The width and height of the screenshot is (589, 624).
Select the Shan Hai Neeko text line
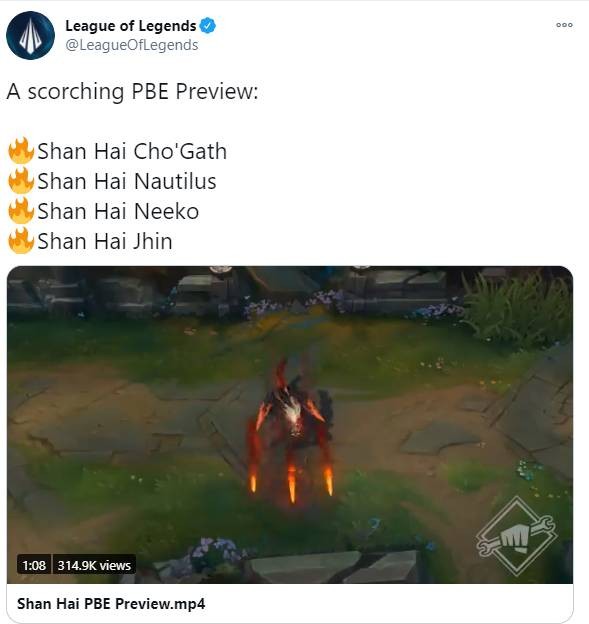(118, 211)
